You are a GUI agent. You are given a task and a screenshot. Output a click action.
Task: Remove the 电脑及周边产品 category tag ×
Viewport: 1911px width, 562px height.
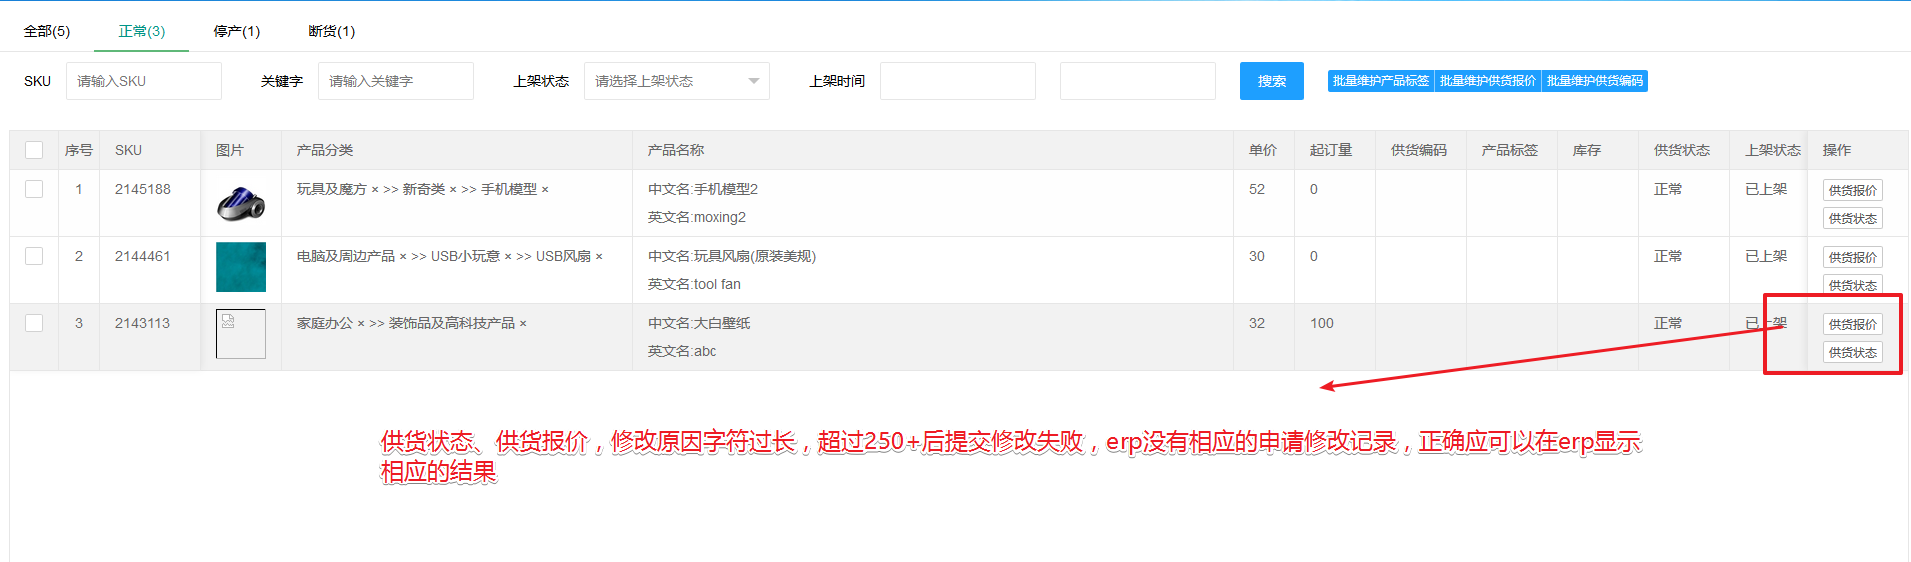(403, 257)
